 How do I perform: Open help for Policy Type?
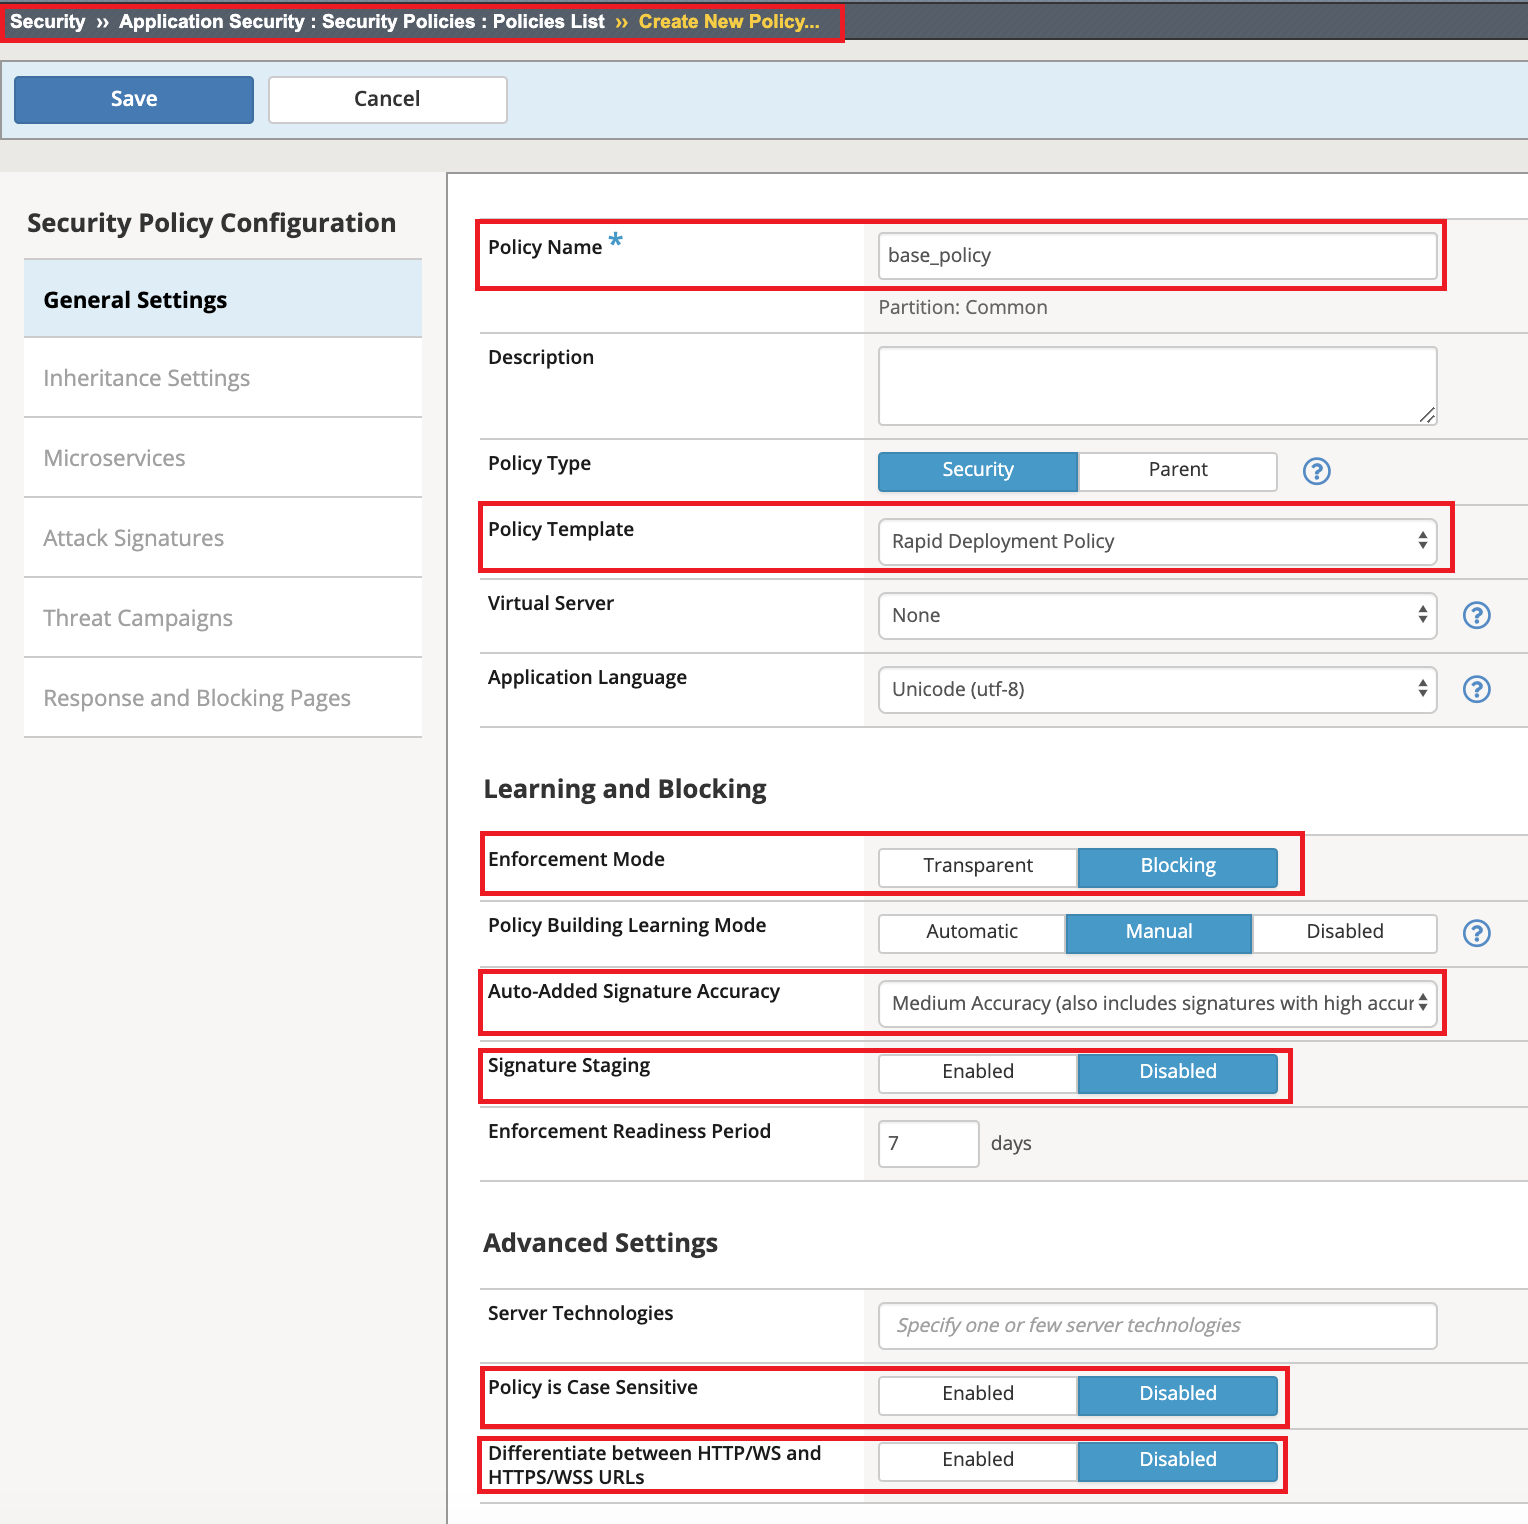[1316, 471]
